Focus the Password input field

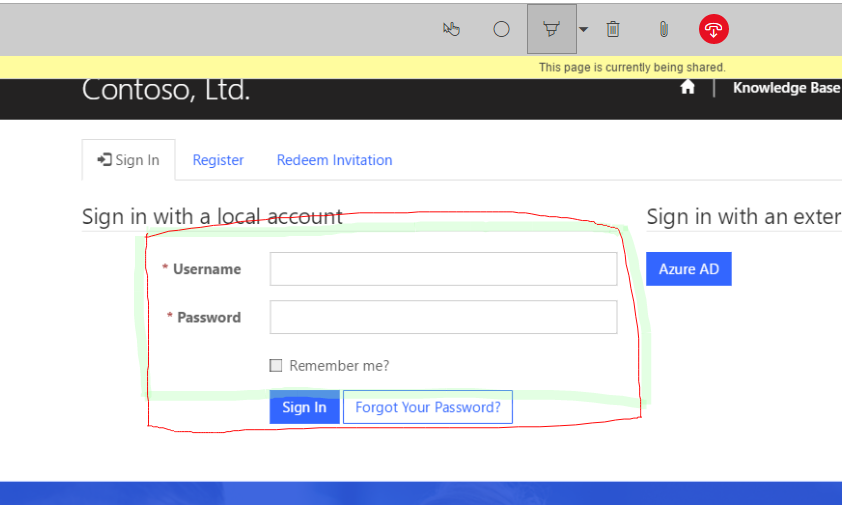443,317
